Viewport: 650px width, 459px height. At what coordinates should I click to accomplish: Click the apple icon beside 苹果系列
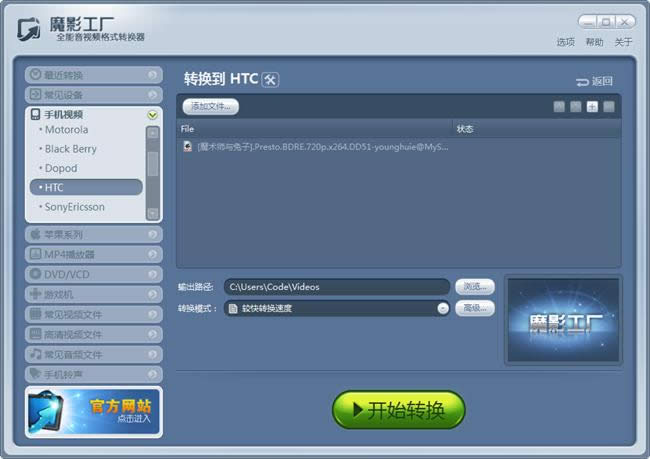36,234
